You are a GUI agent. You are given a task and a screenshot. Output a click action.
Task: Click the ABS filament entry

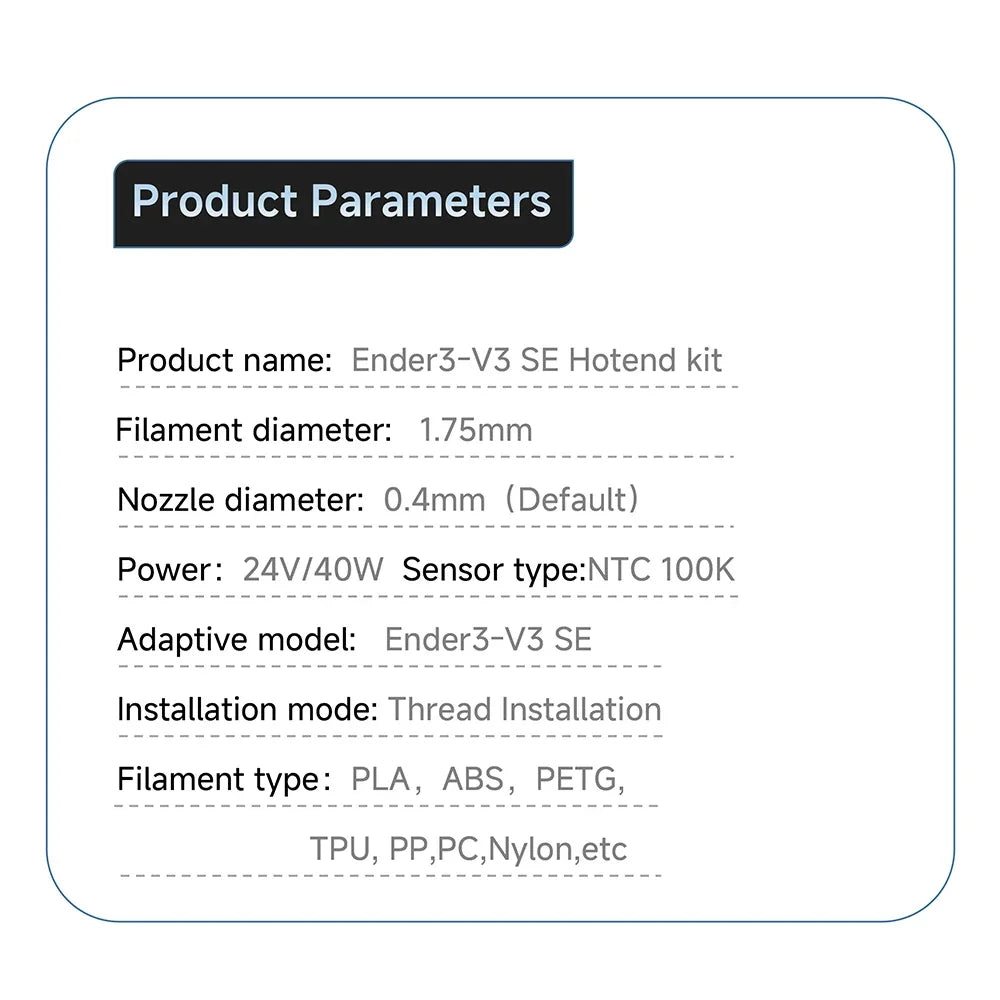473,779
